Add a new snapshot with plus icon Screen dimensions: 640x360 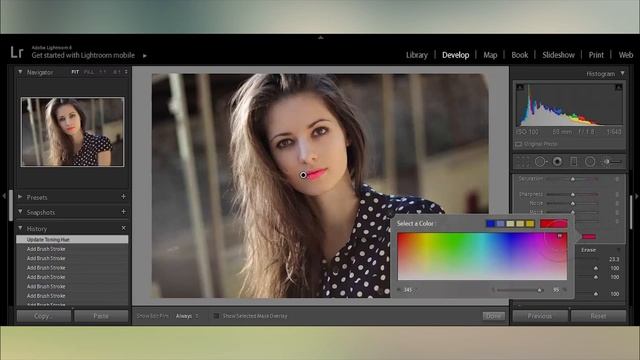tap(123, 212)
